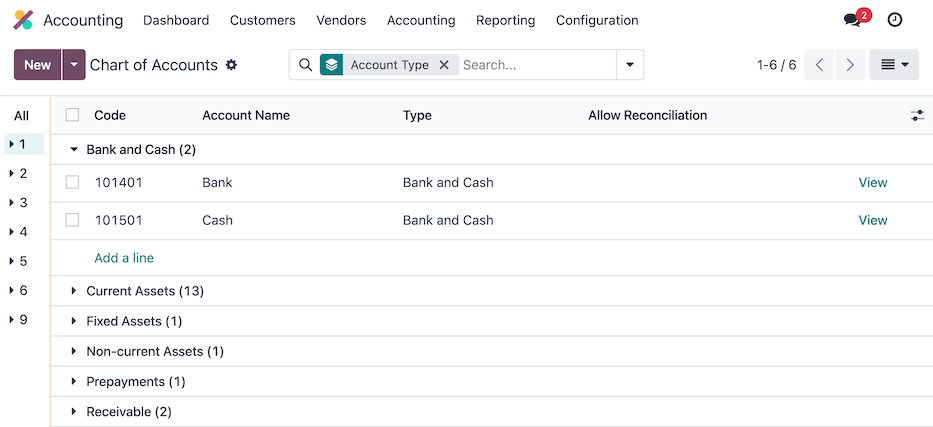Open the search options dropdown arrow
Viewport: 933px width, 427px height.
[630, 65]
